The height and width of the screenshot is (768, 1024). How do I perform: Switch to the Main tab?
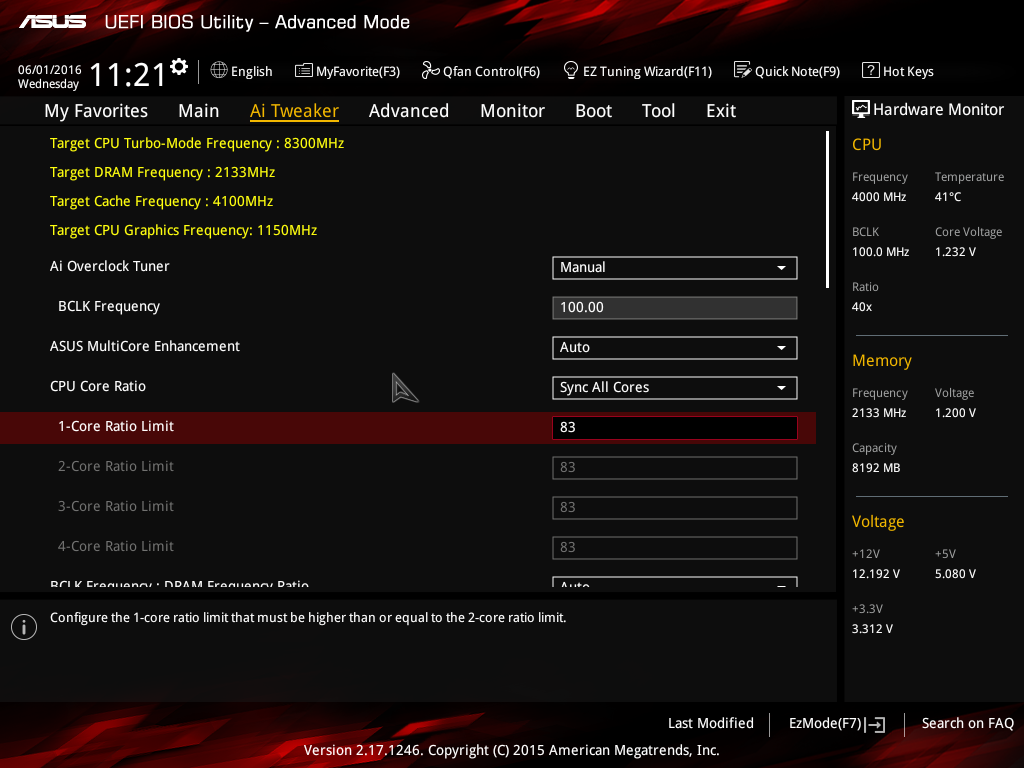199,111
